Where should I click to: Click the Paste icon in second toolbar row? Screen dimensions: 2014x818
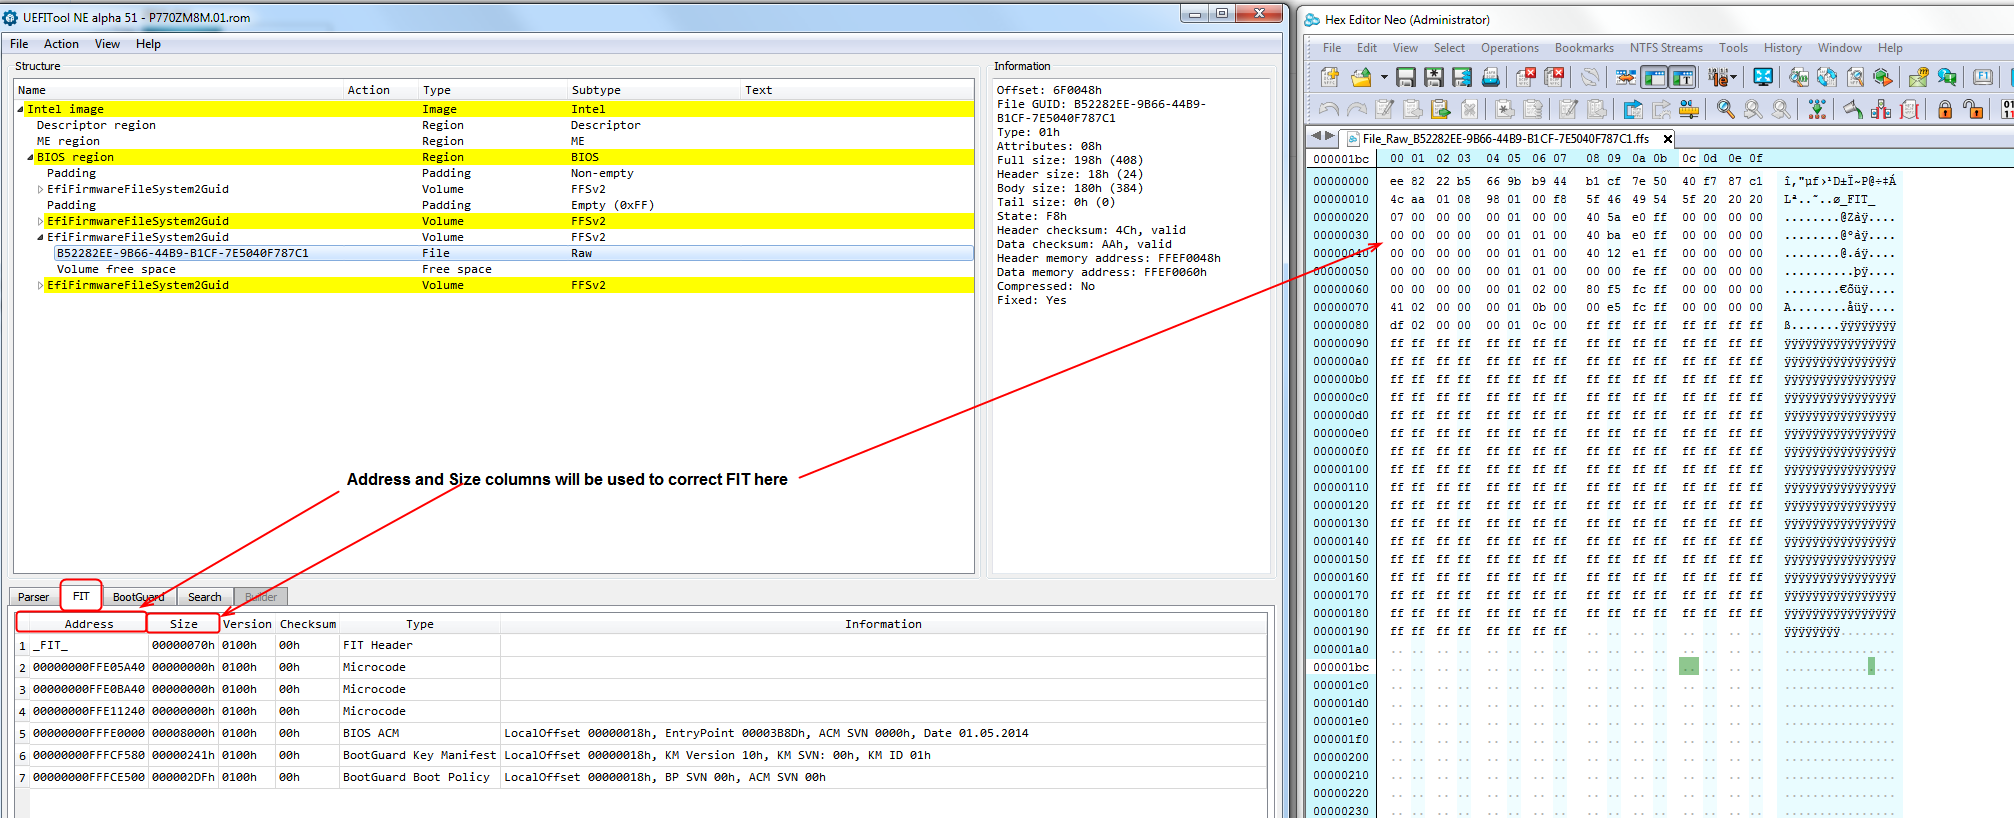point(1441,109)
